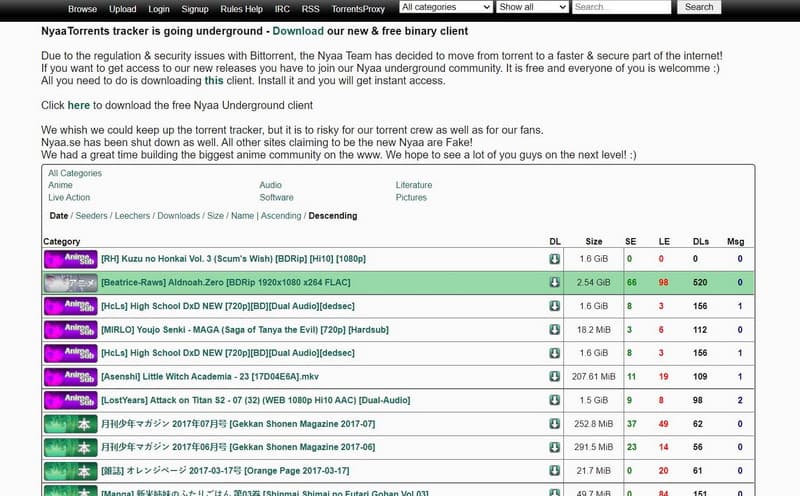Click download arrow for Kuzu no Honkai row

(554, 259)
